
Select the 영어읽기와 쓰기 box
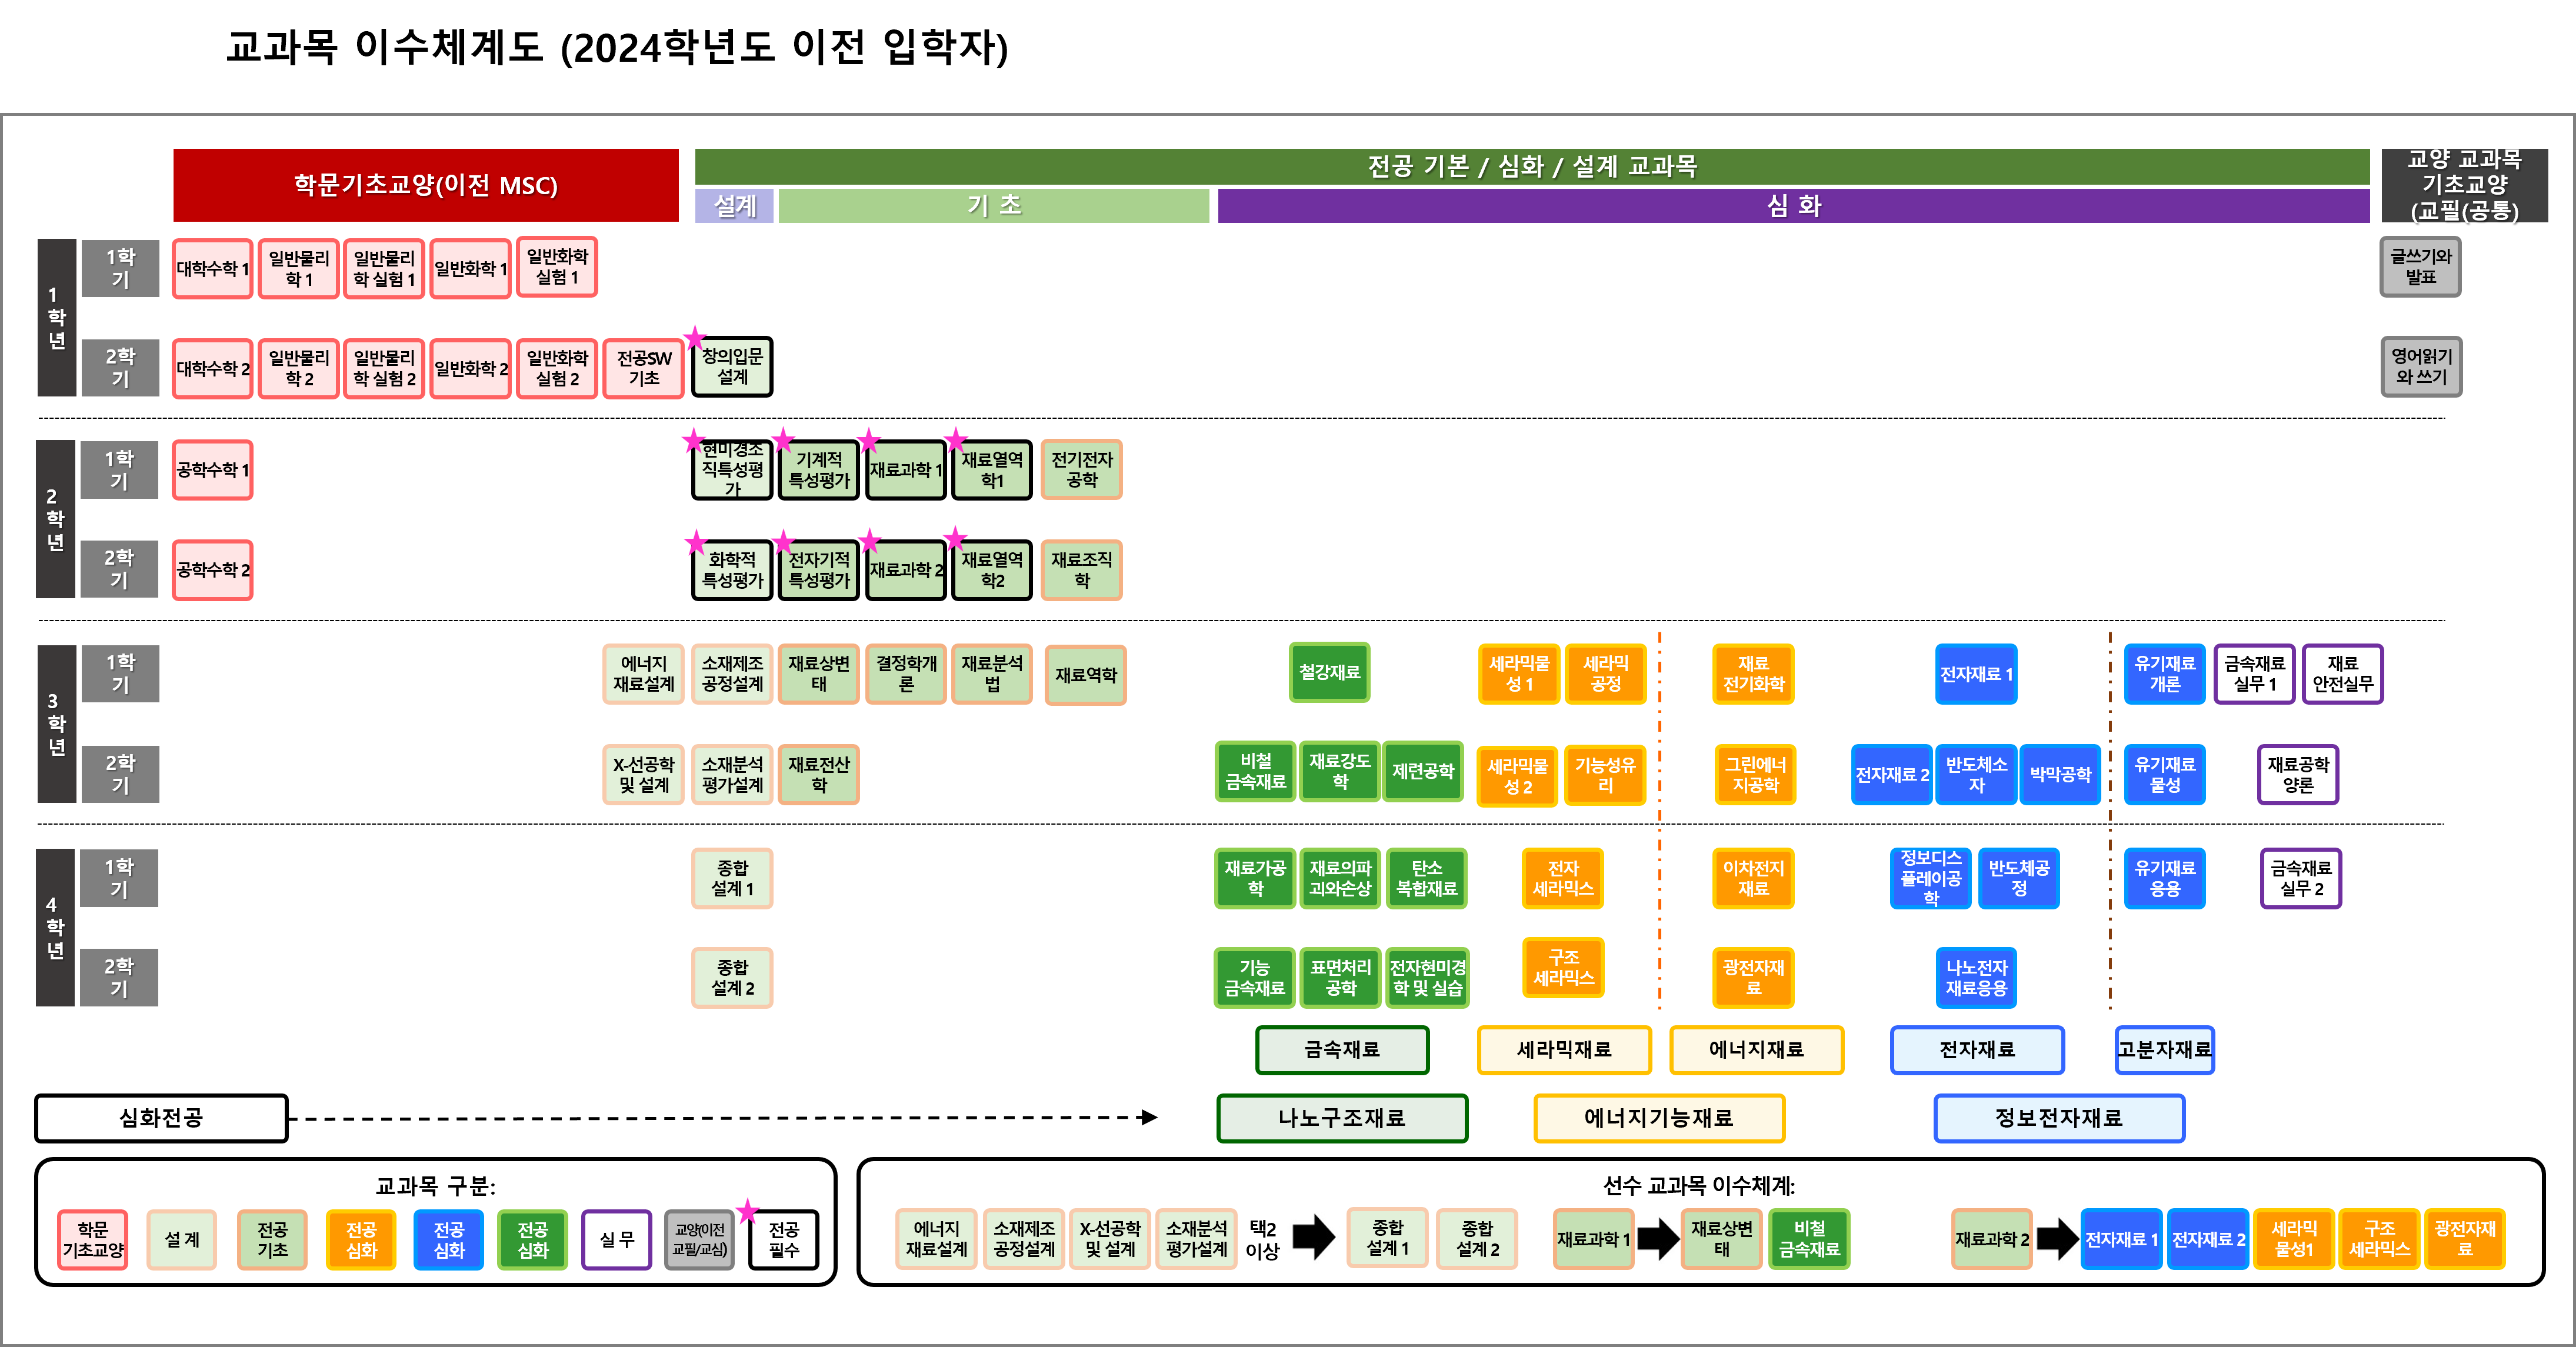click(x=2421, y=367)
